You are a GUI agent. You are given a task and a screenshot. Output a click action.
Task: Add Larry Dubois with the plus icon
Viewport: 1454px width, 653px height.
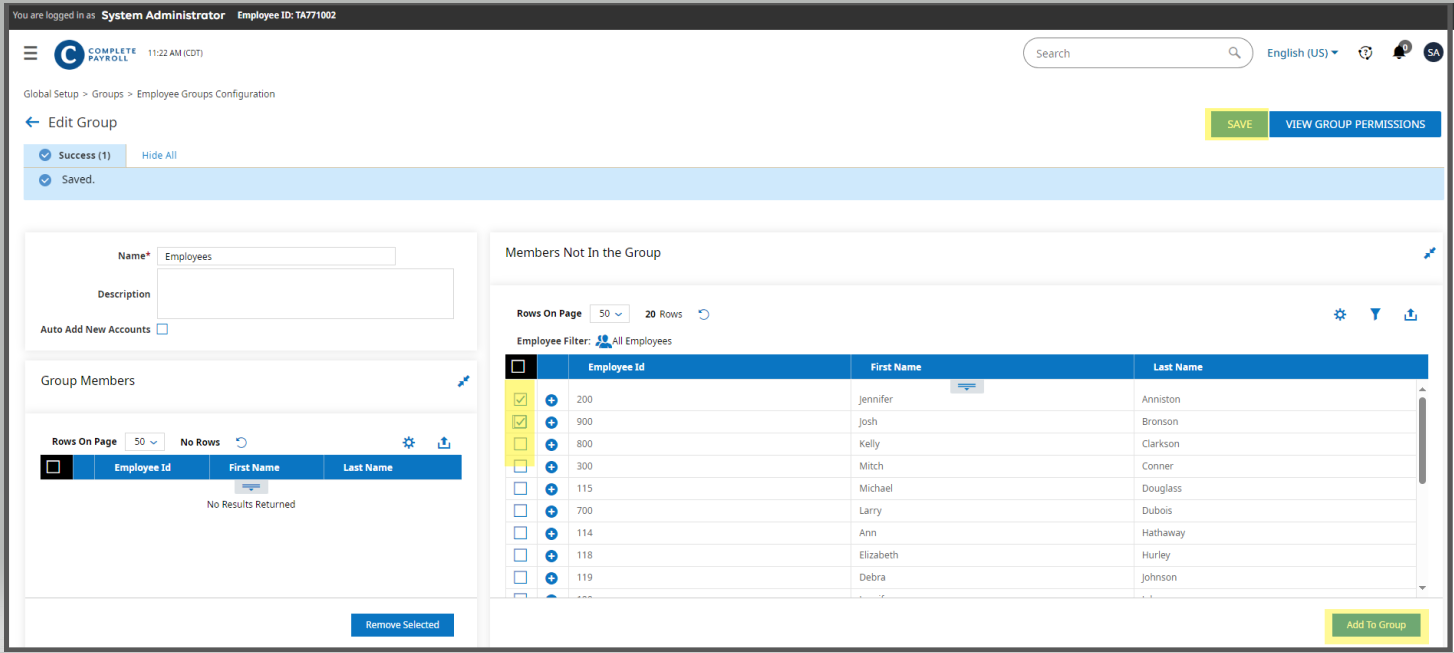click(x=551, y=511)
